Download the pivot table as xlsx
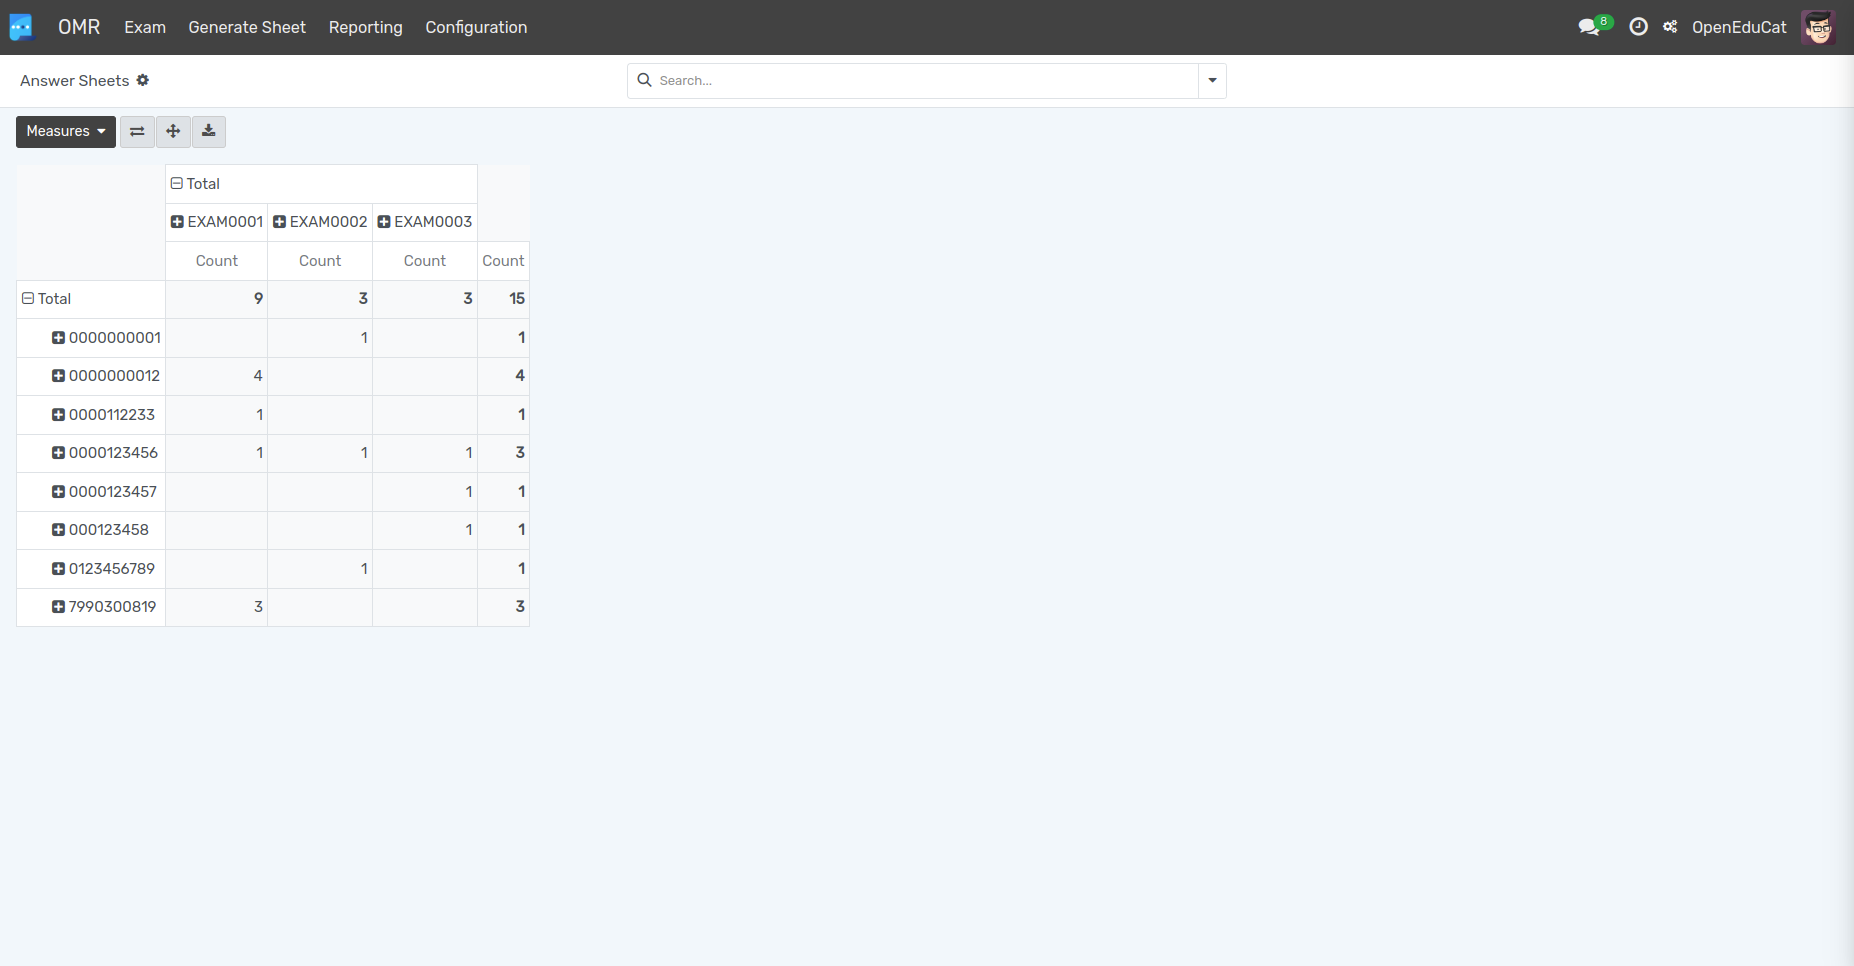 (209, 131)
